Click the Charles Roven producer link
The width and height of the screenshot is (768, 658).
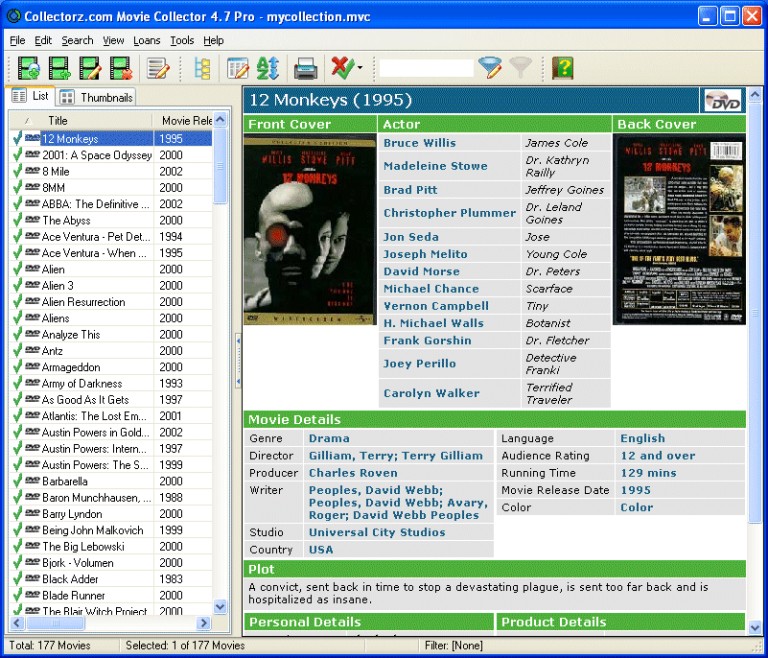[x=353, y=473]
